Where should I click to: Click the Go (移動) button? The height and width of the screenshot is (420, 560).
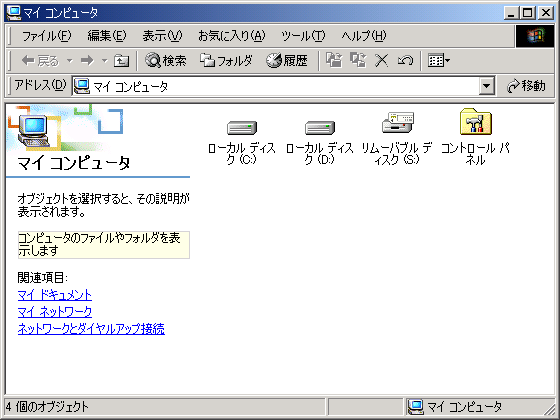(526, 86)
